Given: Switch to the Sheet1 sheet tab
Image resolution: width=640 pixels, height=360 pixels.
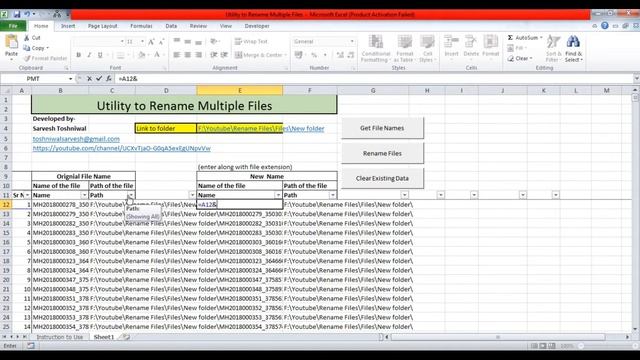Looking at the screenshot, I should pyautogui.click(x=104, y=337).
